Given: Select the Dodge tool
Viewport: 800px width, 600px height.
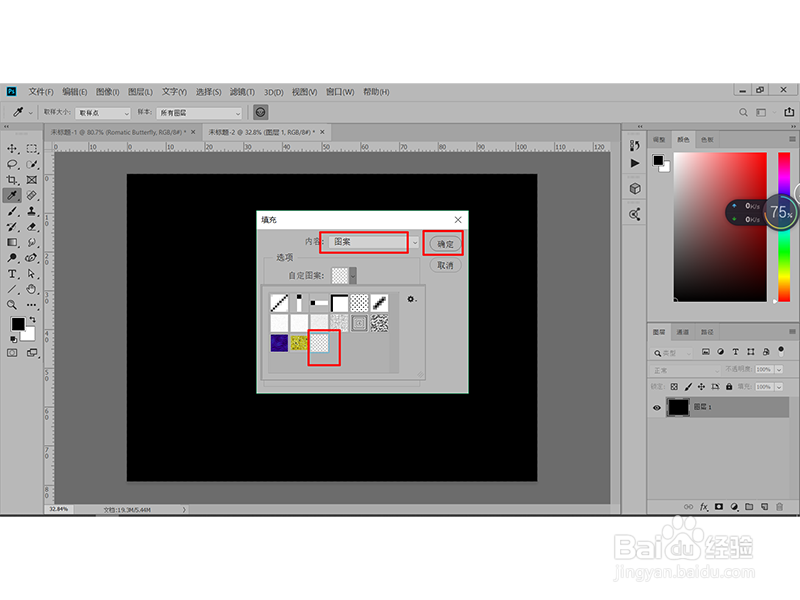Looking at the screenshot, I should tap(12, 258).
